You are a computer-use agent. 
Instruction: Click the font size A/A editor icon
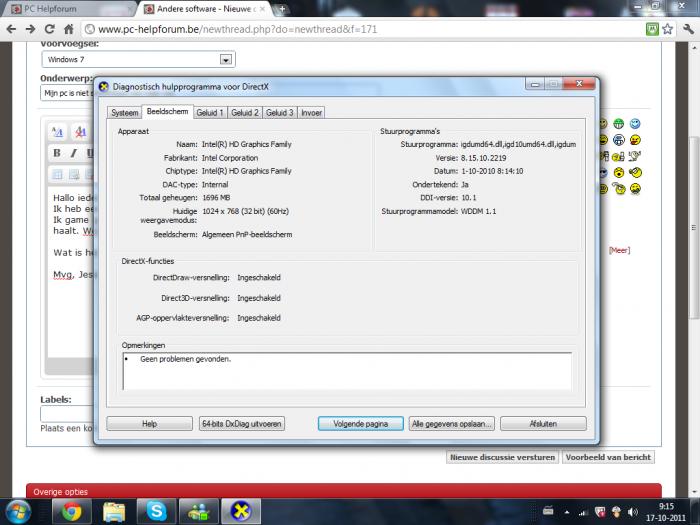(57, 132)
